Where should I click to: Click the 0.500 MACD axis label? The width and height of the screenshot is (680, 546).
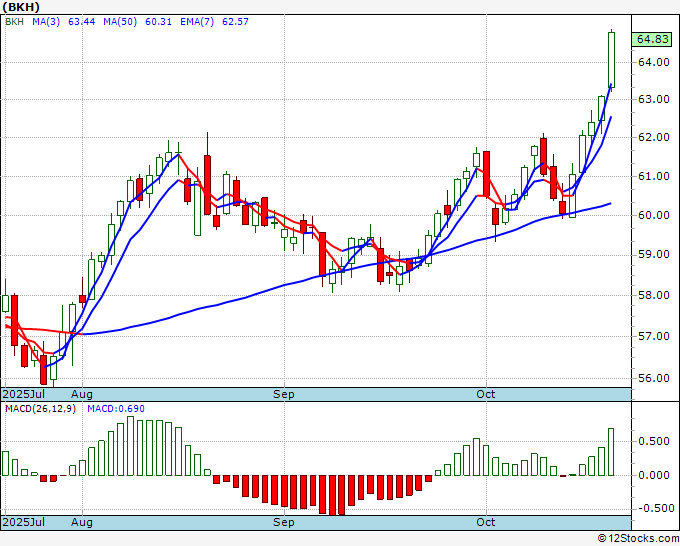(654, 441)
